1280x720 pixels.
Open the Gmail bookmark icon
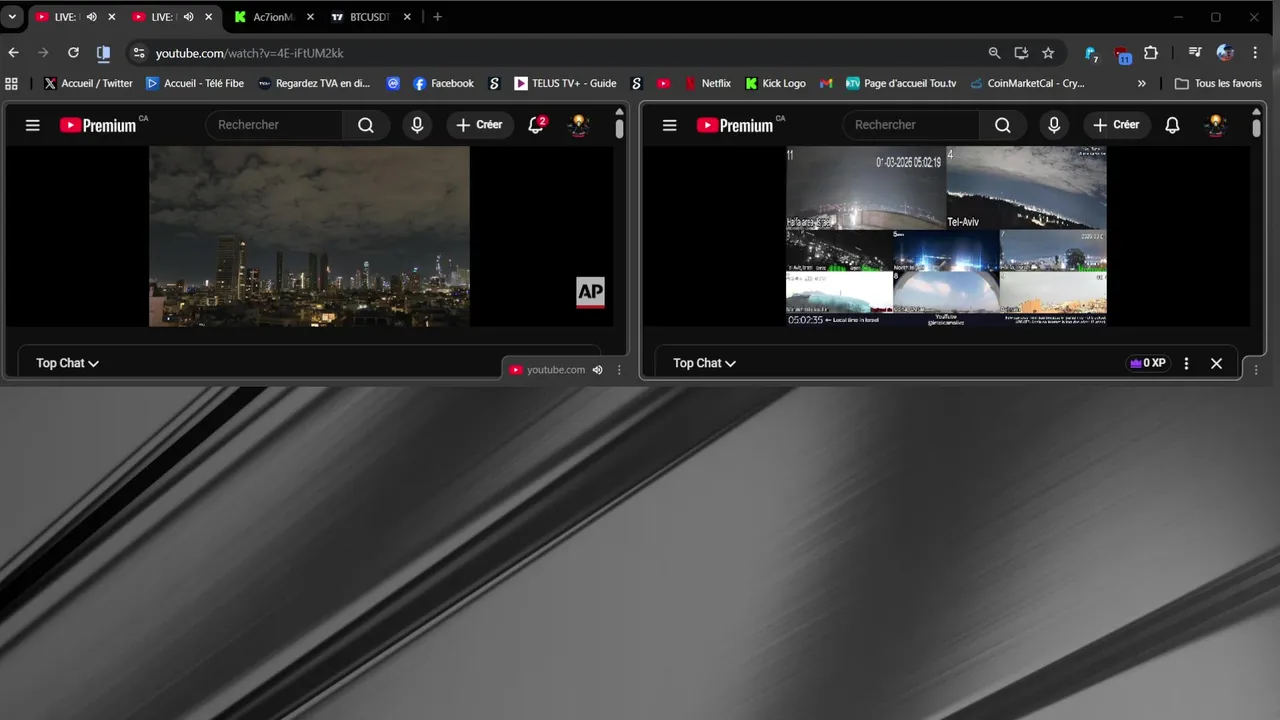click(x=826, y=83)
